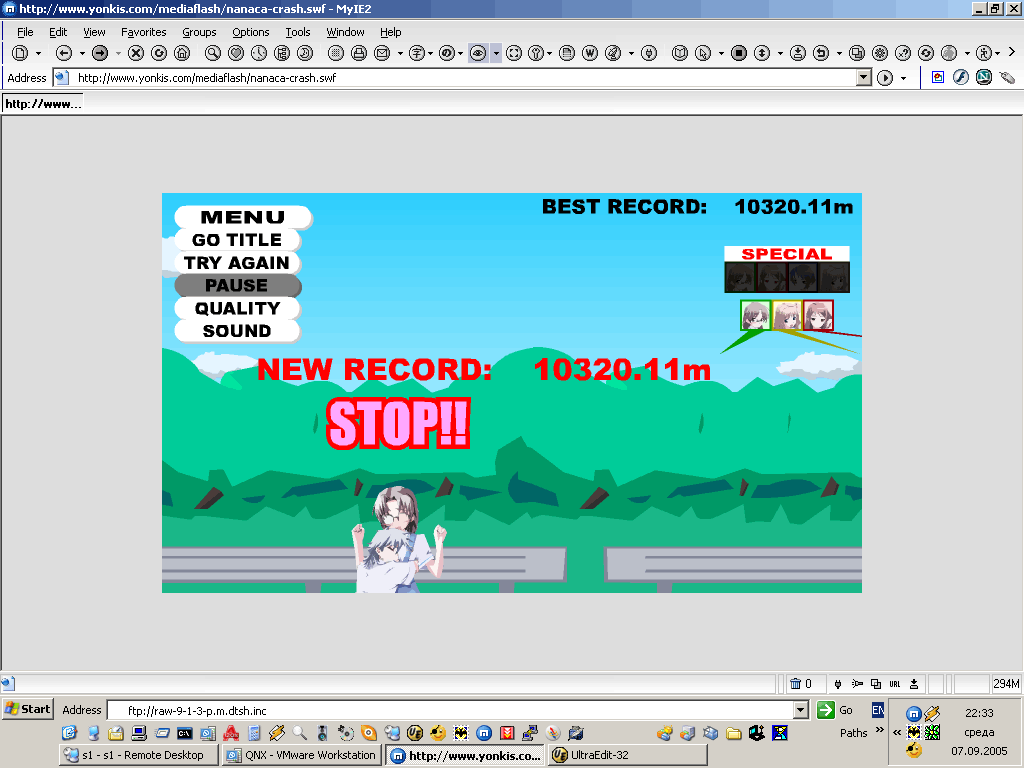
Task: Click the EN language indicator
Action: pos(878,710)
